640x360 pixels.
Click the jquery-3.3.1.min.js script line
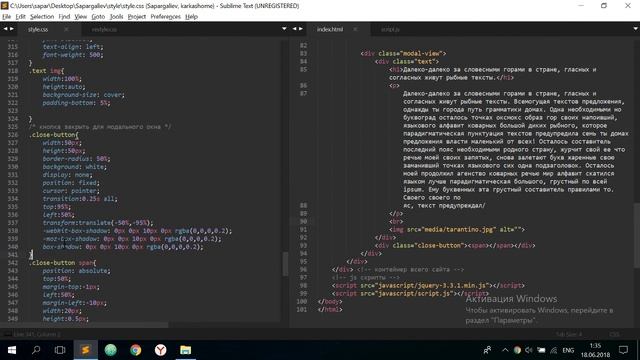(x=429, y=285)
